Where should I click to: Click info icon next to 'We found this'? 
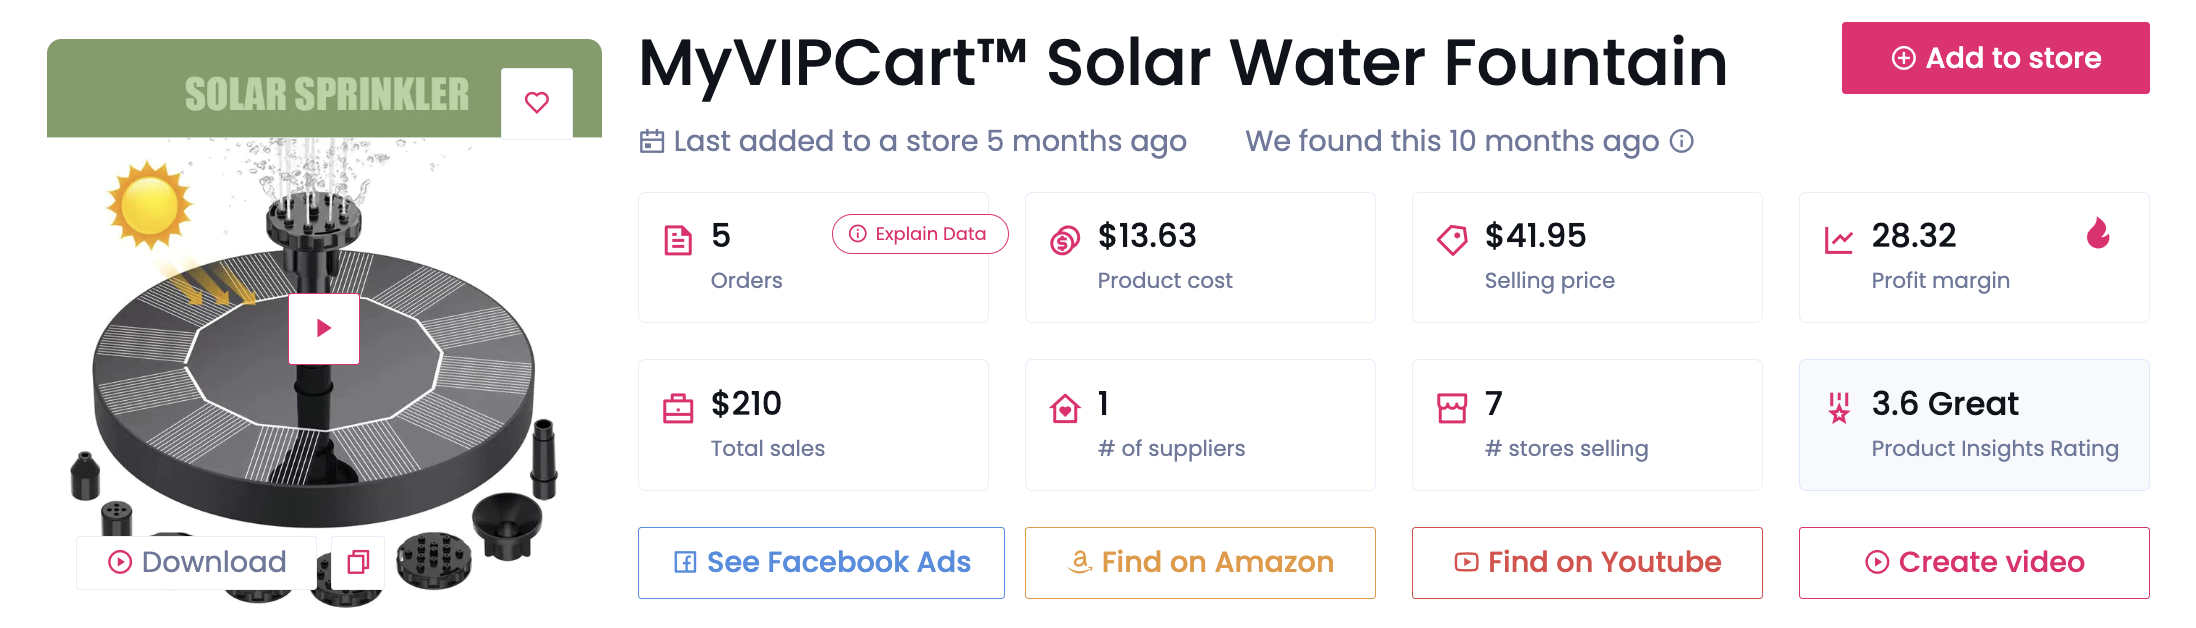point(1682,141)
